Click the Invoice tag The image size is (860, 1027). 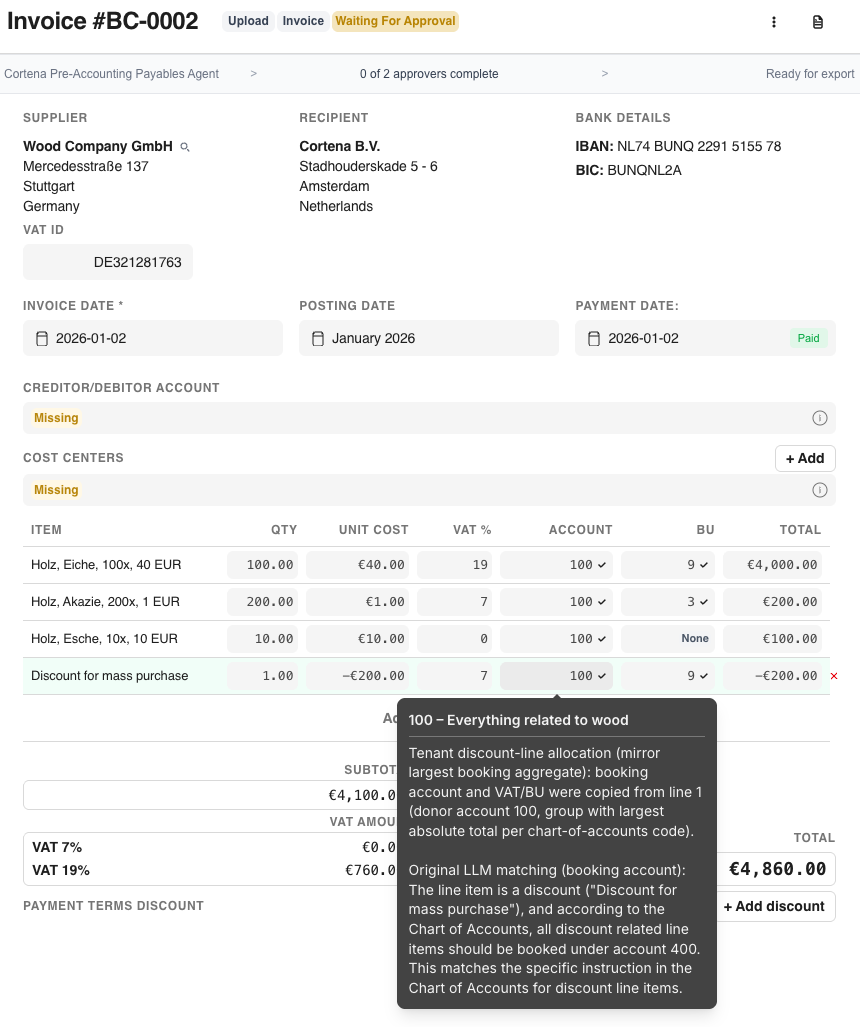pos(303,21)
